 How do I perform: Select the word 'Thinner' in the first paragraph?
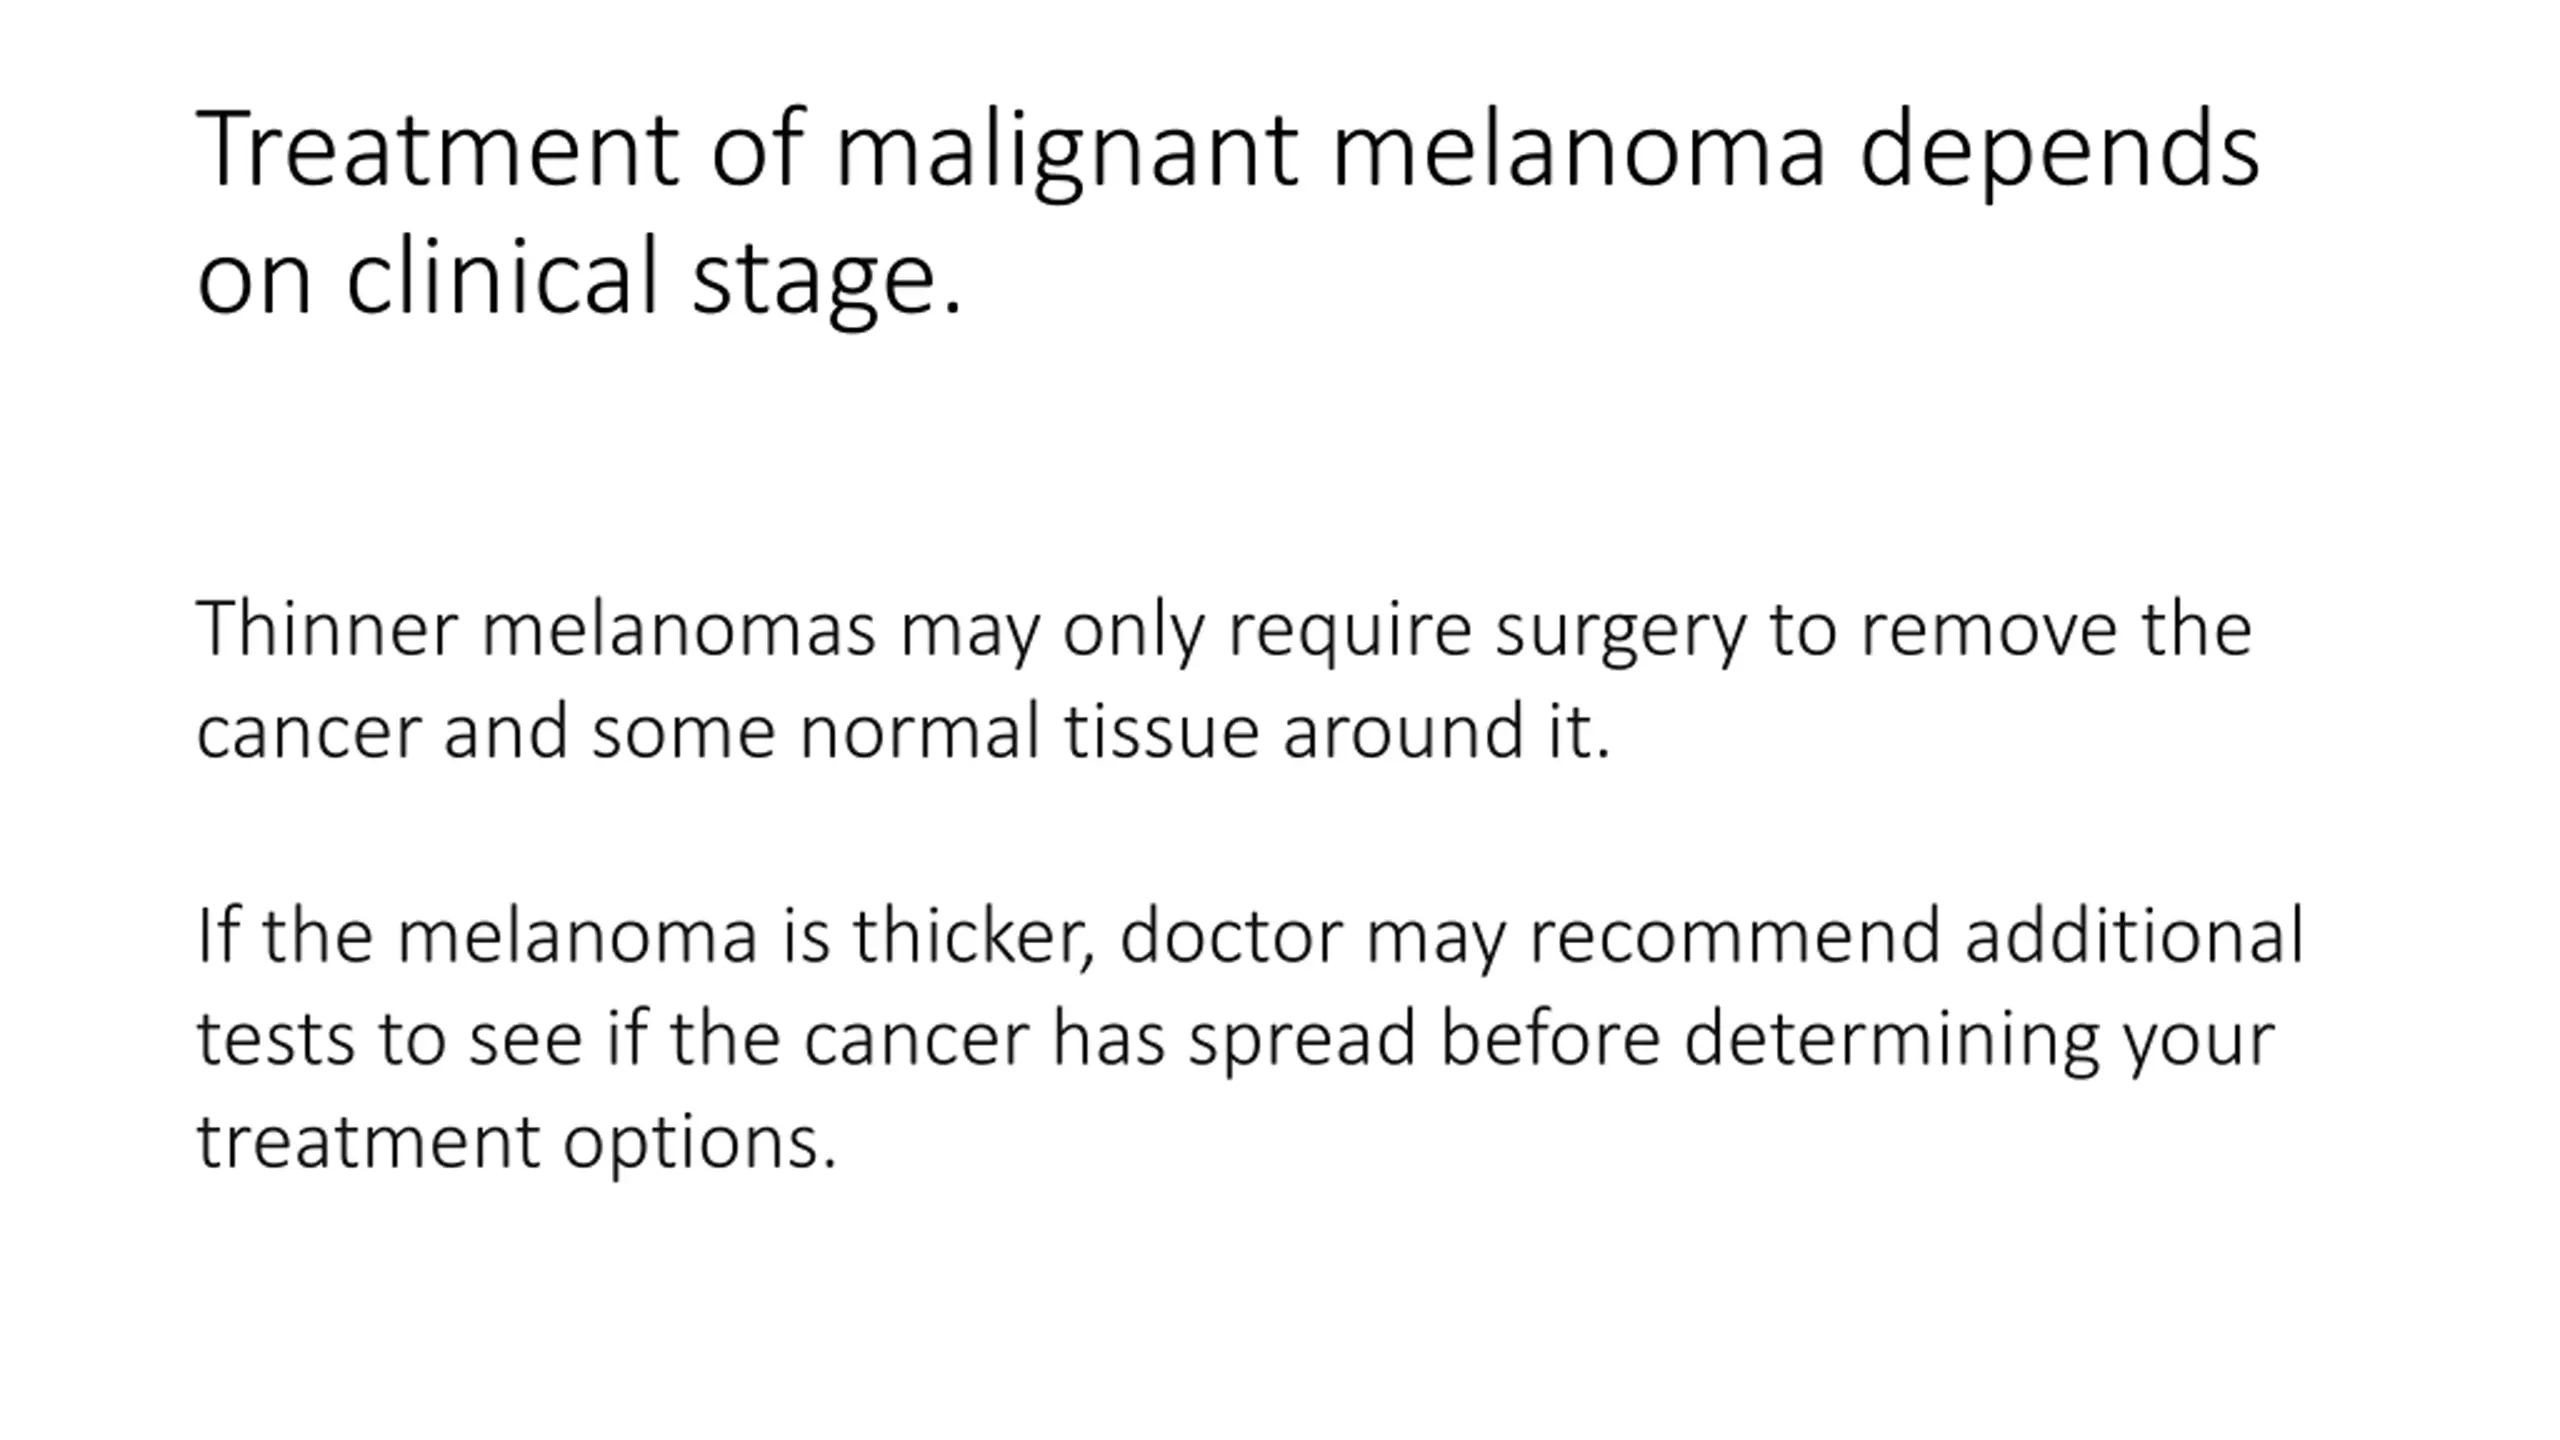pyautogui.click(x=327, y=629)
